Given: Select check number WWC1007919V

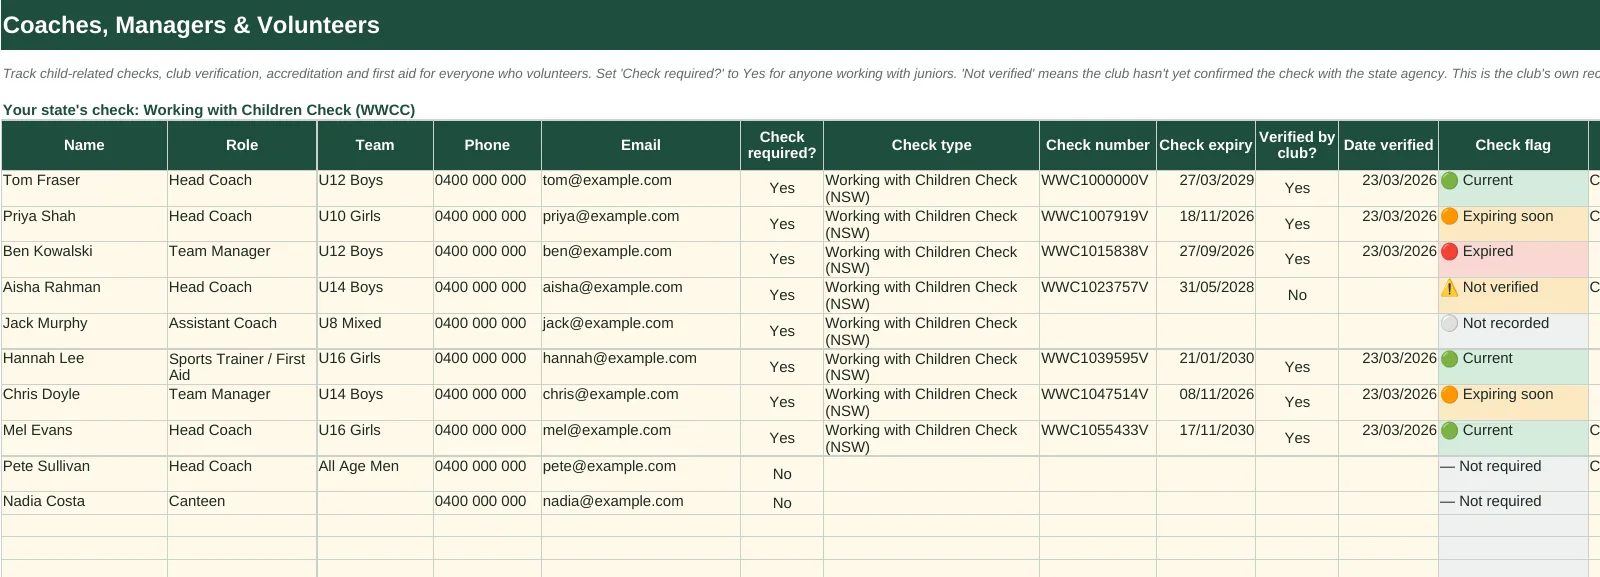Looking at the screenshot, I should point(1098,224).
